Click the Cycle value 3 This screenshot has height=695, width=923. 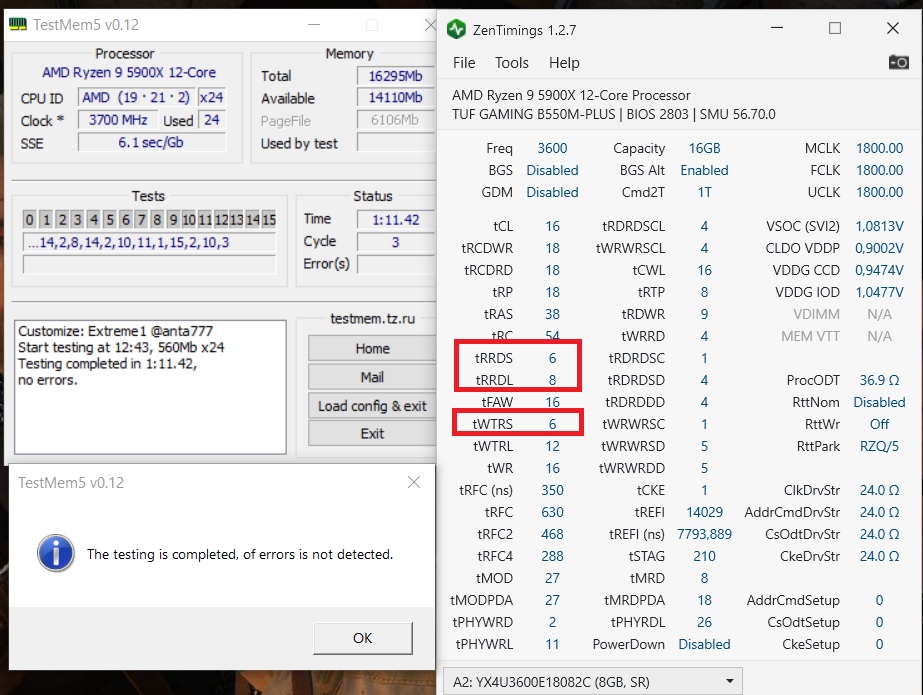point(395,242)
